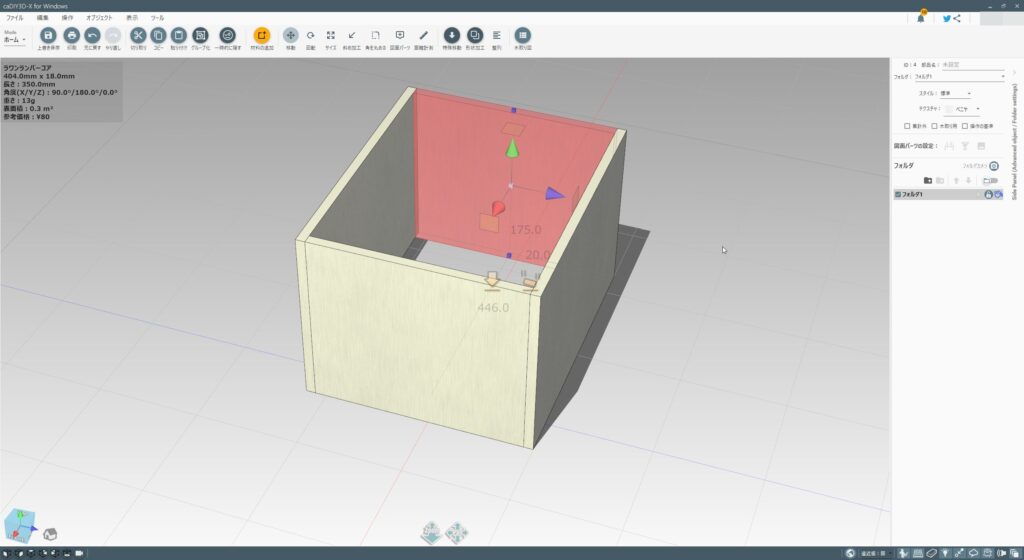Click the add new folder button
This screenshot has width=1024, height=560.
click(x=928, y=180)
